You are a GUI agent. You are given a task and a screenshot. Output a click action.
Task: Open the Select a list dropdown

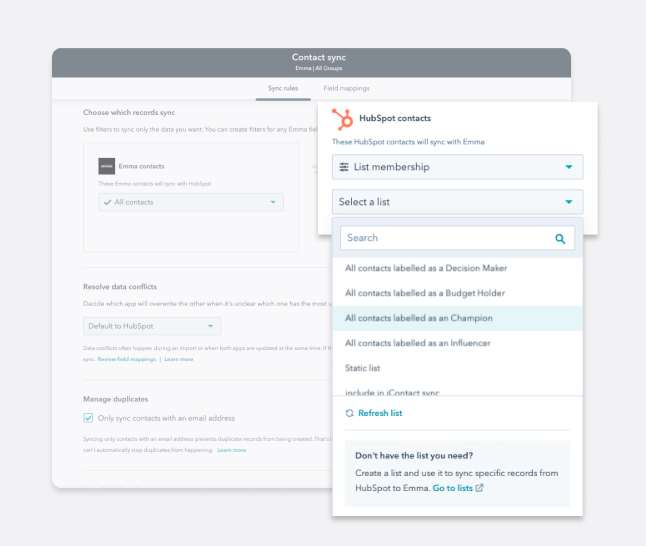point(457,202)
